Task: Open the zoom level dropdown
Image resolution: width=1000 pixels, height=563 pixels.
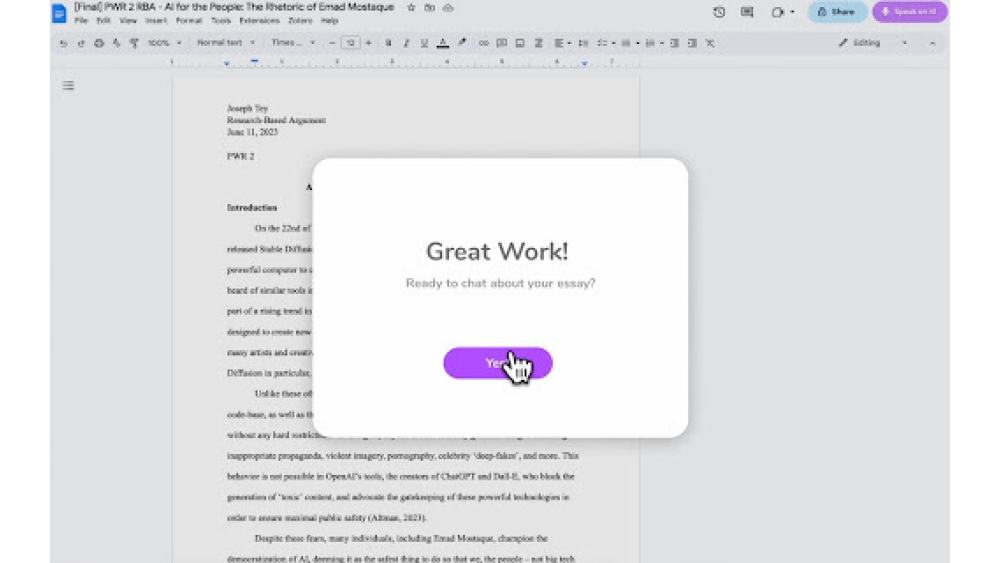Action: pyautogui.click(x=165, y=43)
